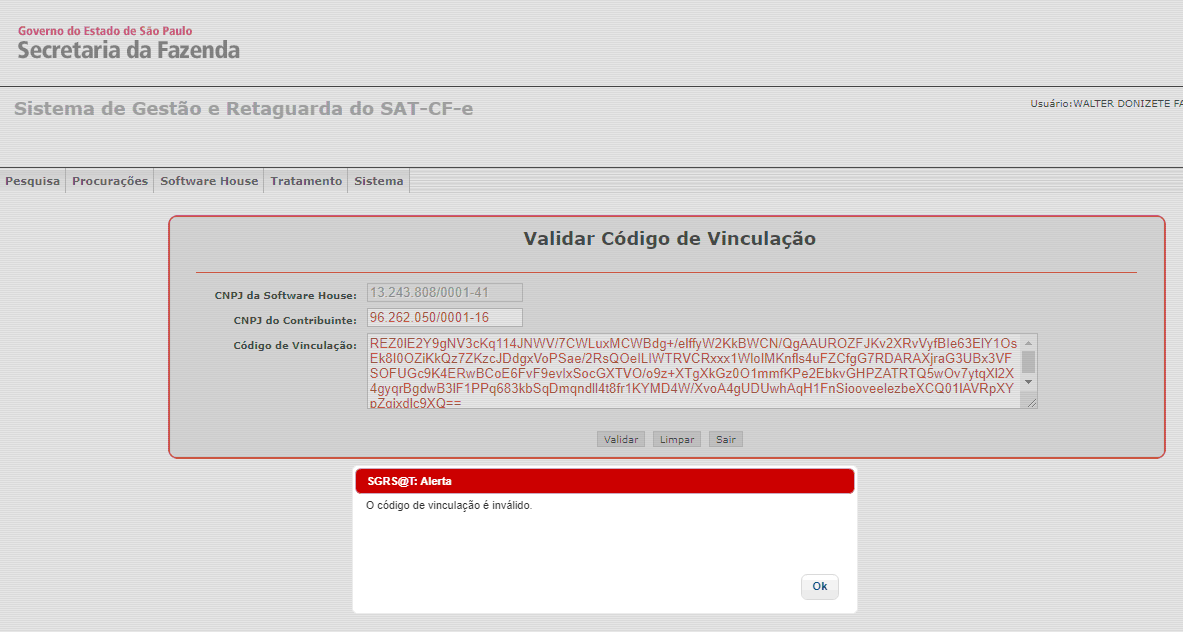
Task: Click the 'Governo do Estado de São Paulo' text
Action: (105, 31)
